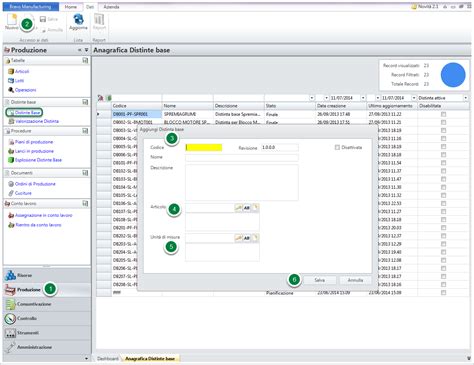Image resolution: width=474 pixels, height=365 pixels.
Task: Click the Lanci in produzione icon
Action: (11, 151)
